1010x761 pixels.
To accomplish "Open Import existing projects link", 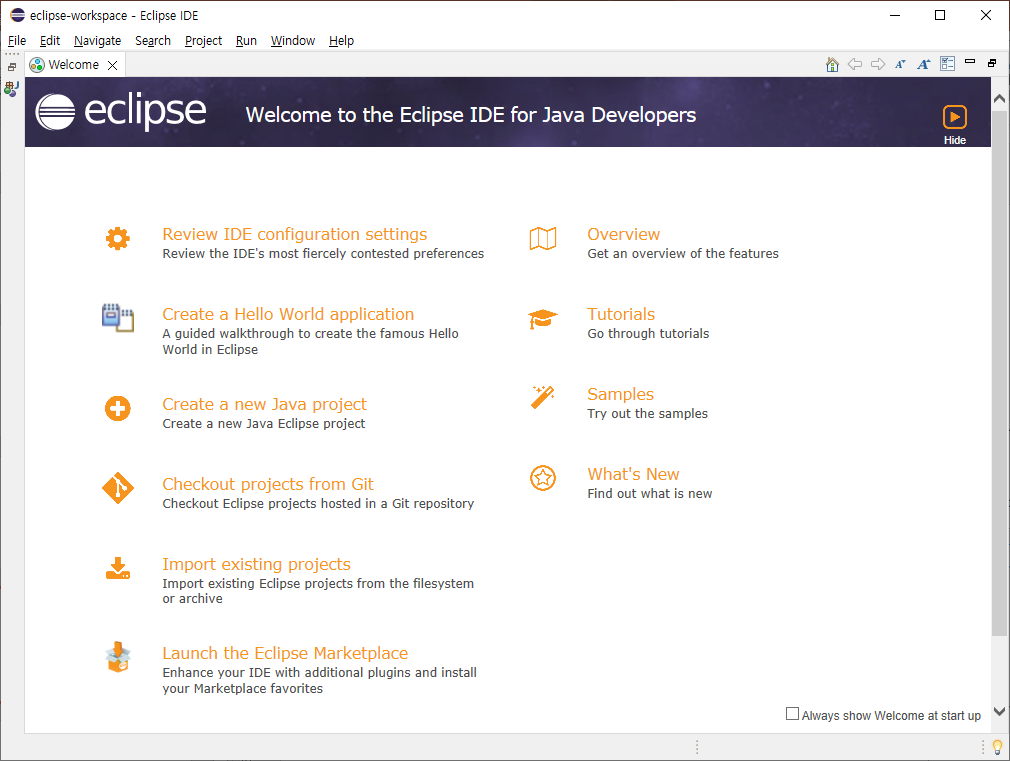I will pos(256,564).
